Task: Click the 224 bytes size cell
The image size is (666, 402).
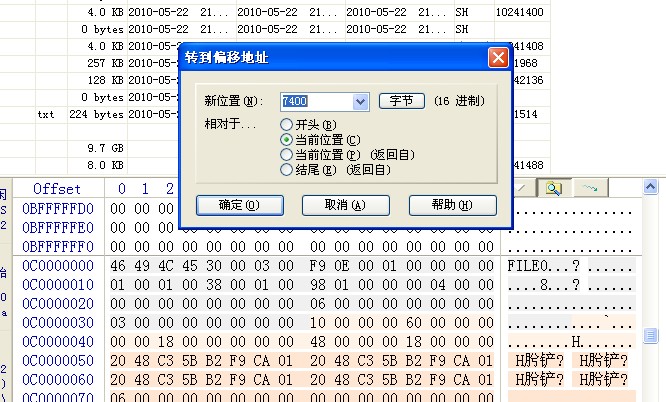Action: tap(96, 114)
